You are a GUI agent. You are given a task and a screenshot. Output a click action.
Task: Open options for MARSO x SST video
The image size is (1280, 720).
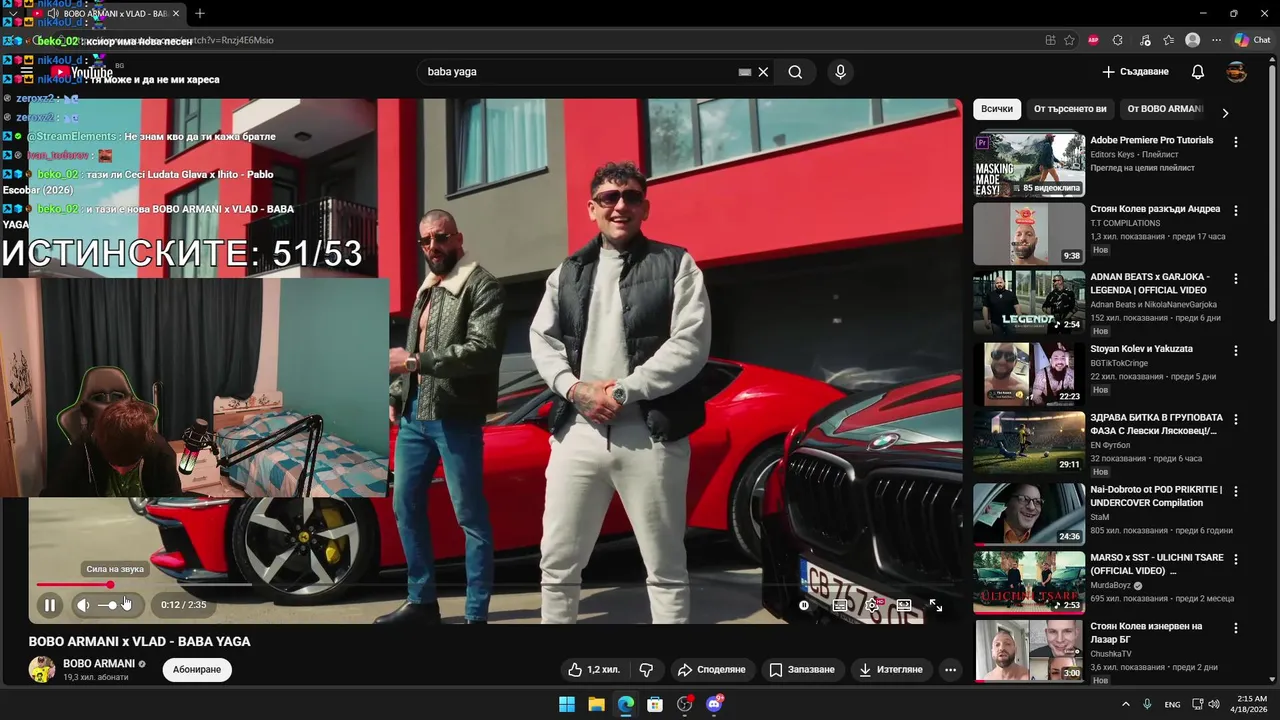tap(1236, 559)
